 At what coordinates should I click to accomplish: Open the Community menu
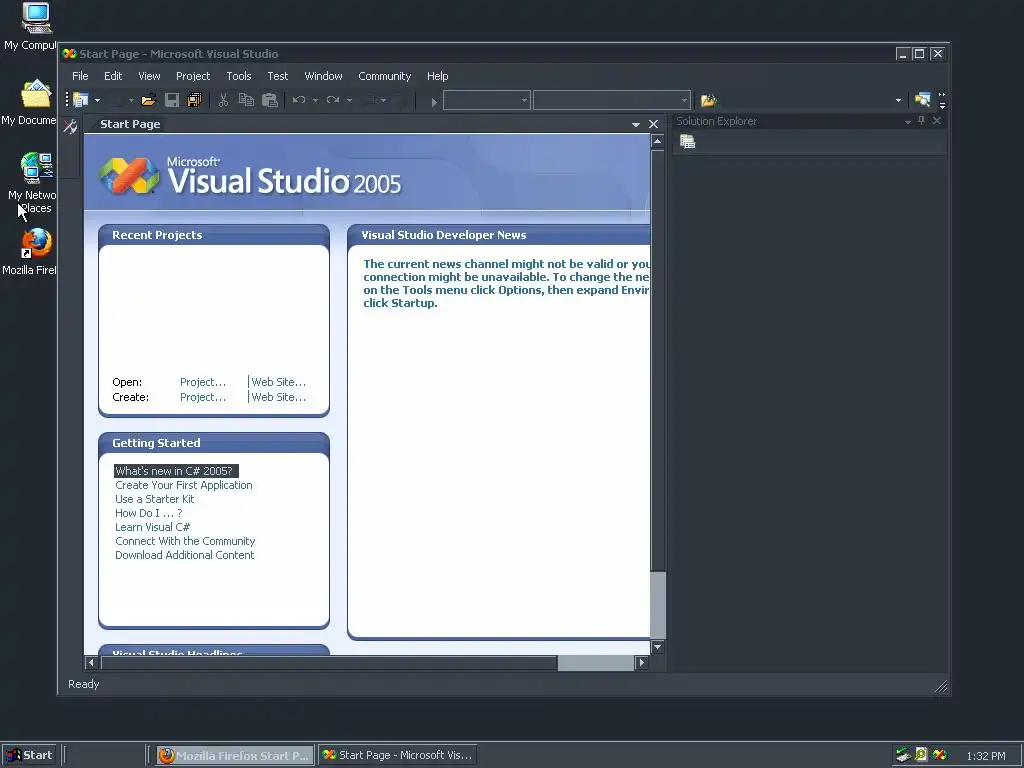click(385, 76)
